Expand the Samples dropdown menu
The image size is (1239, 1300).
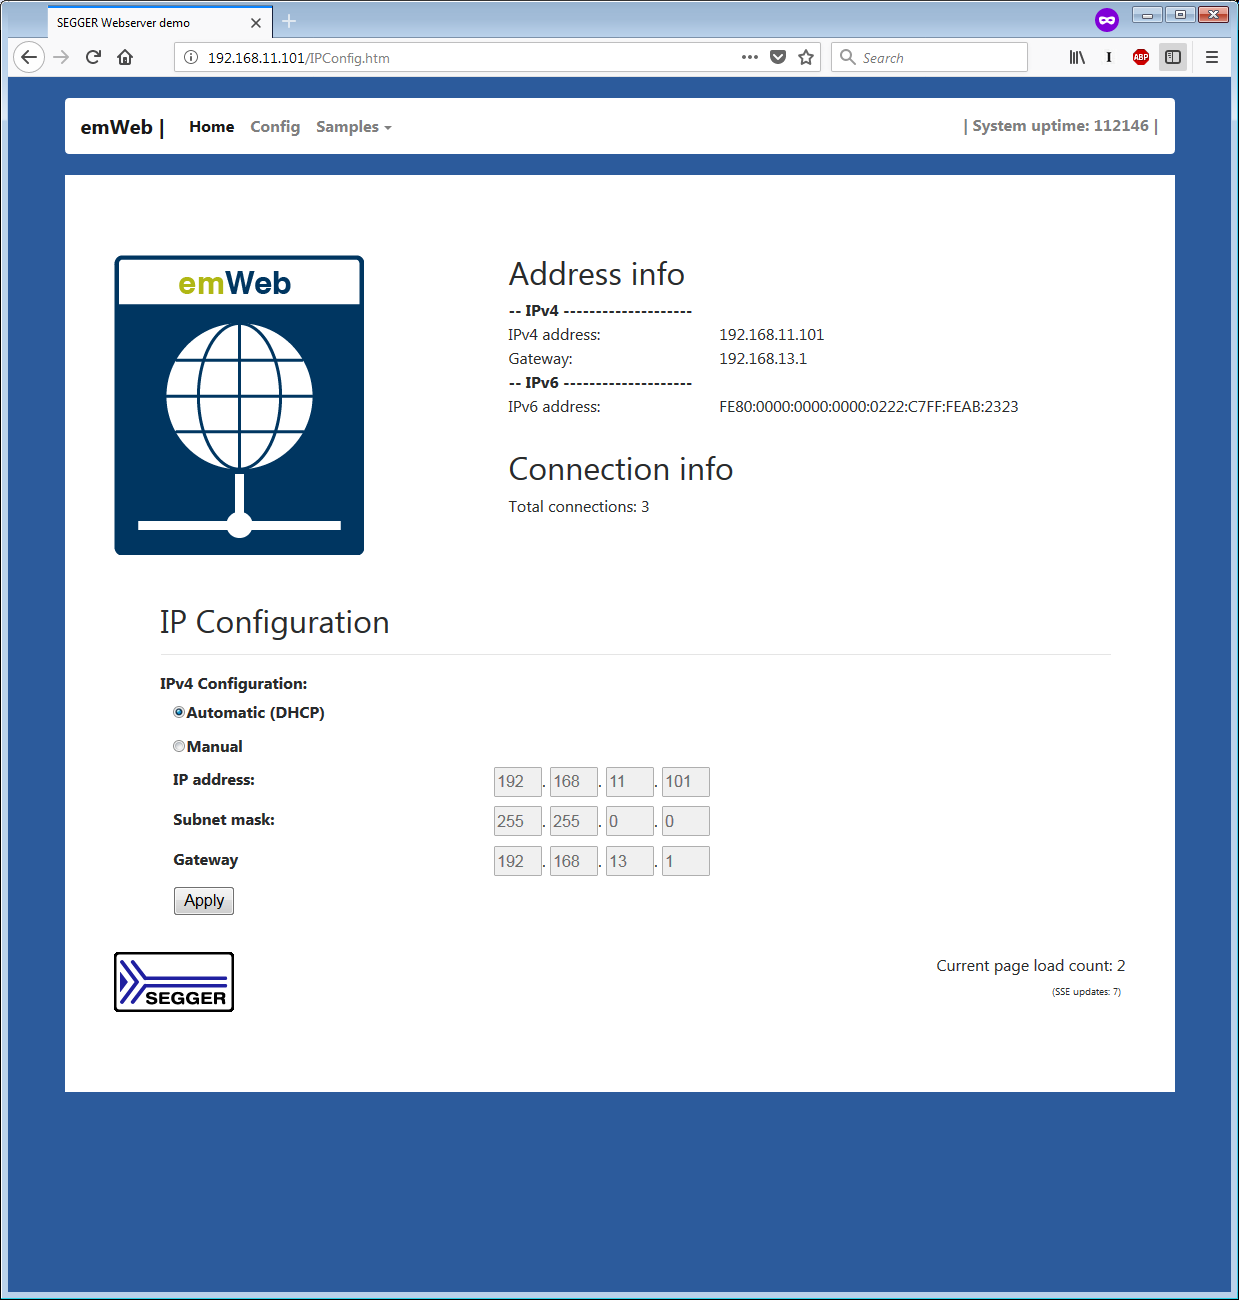pos(354,127)
